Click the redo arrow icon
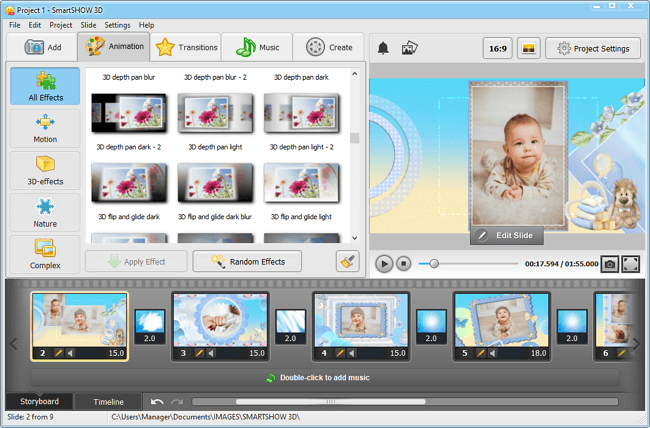 [177, 401]
